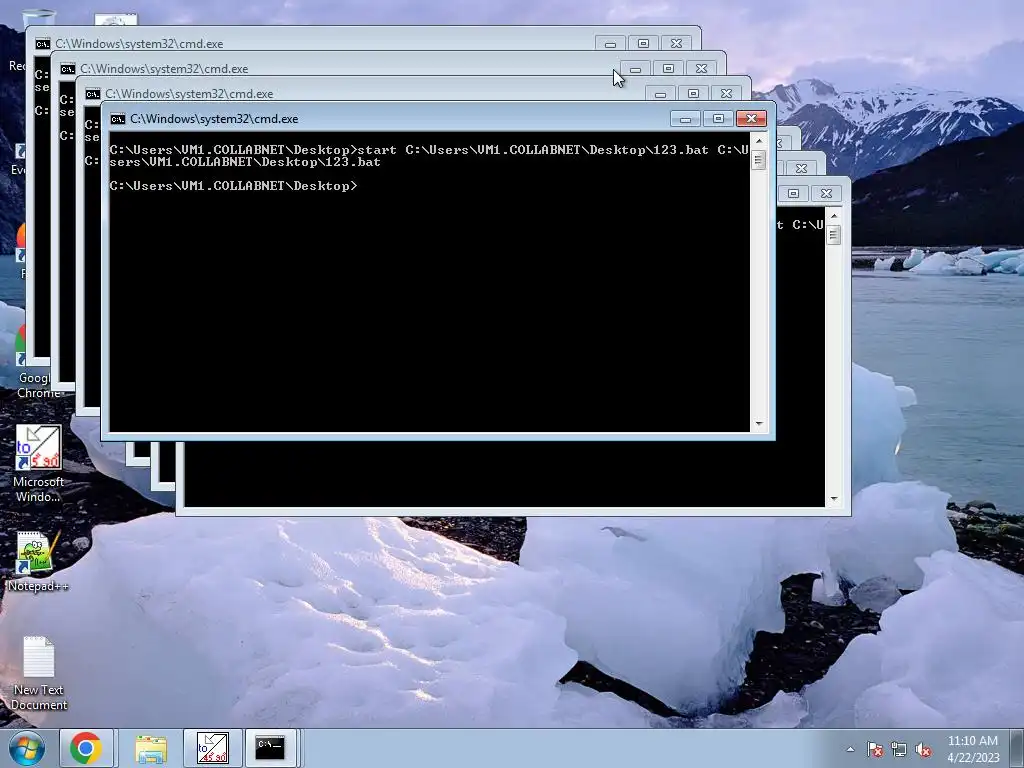Open the system-menu icon of the second cmd window
This screenshot has height=768, width=1024.
point(68,69)
